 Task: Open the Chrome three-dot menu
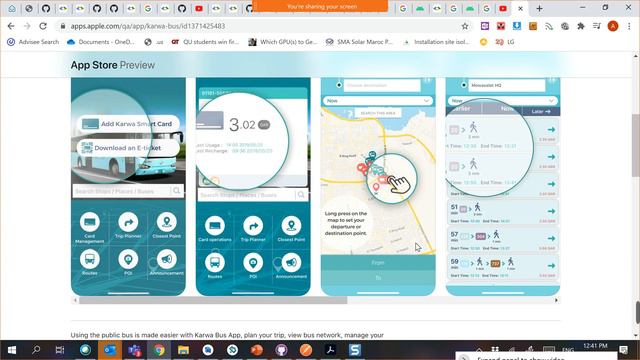[x=629, y=26]
